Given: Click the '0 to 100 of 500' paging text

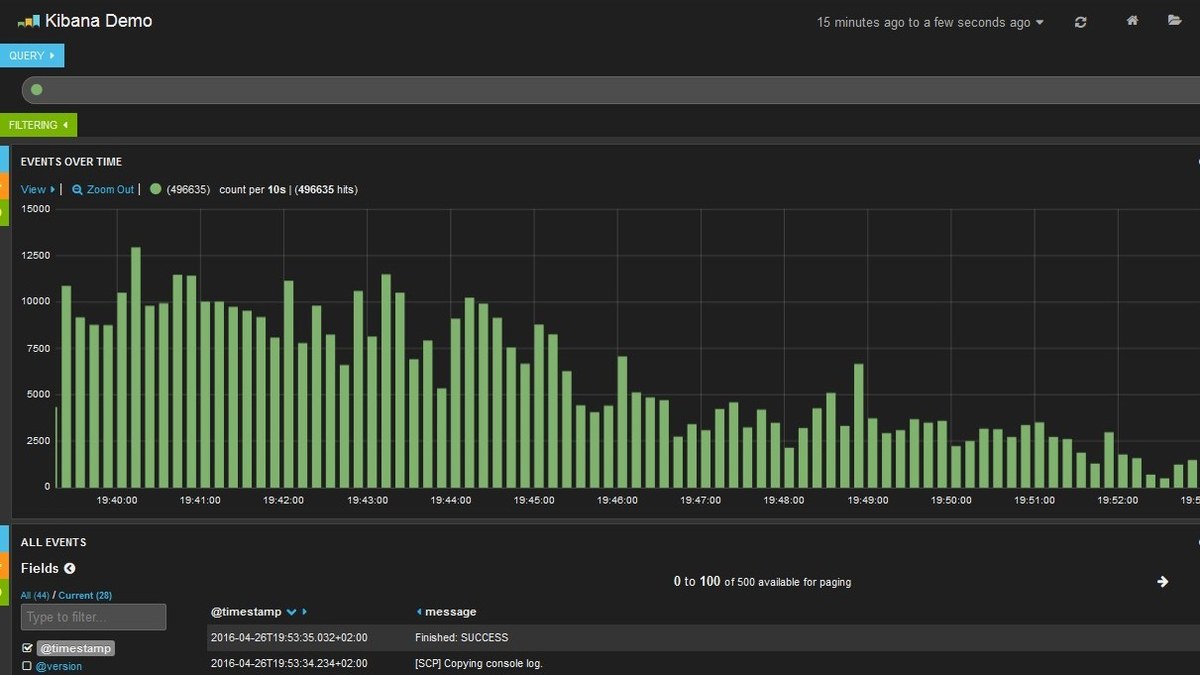Looking at the screenshot, I should [763, 581].
